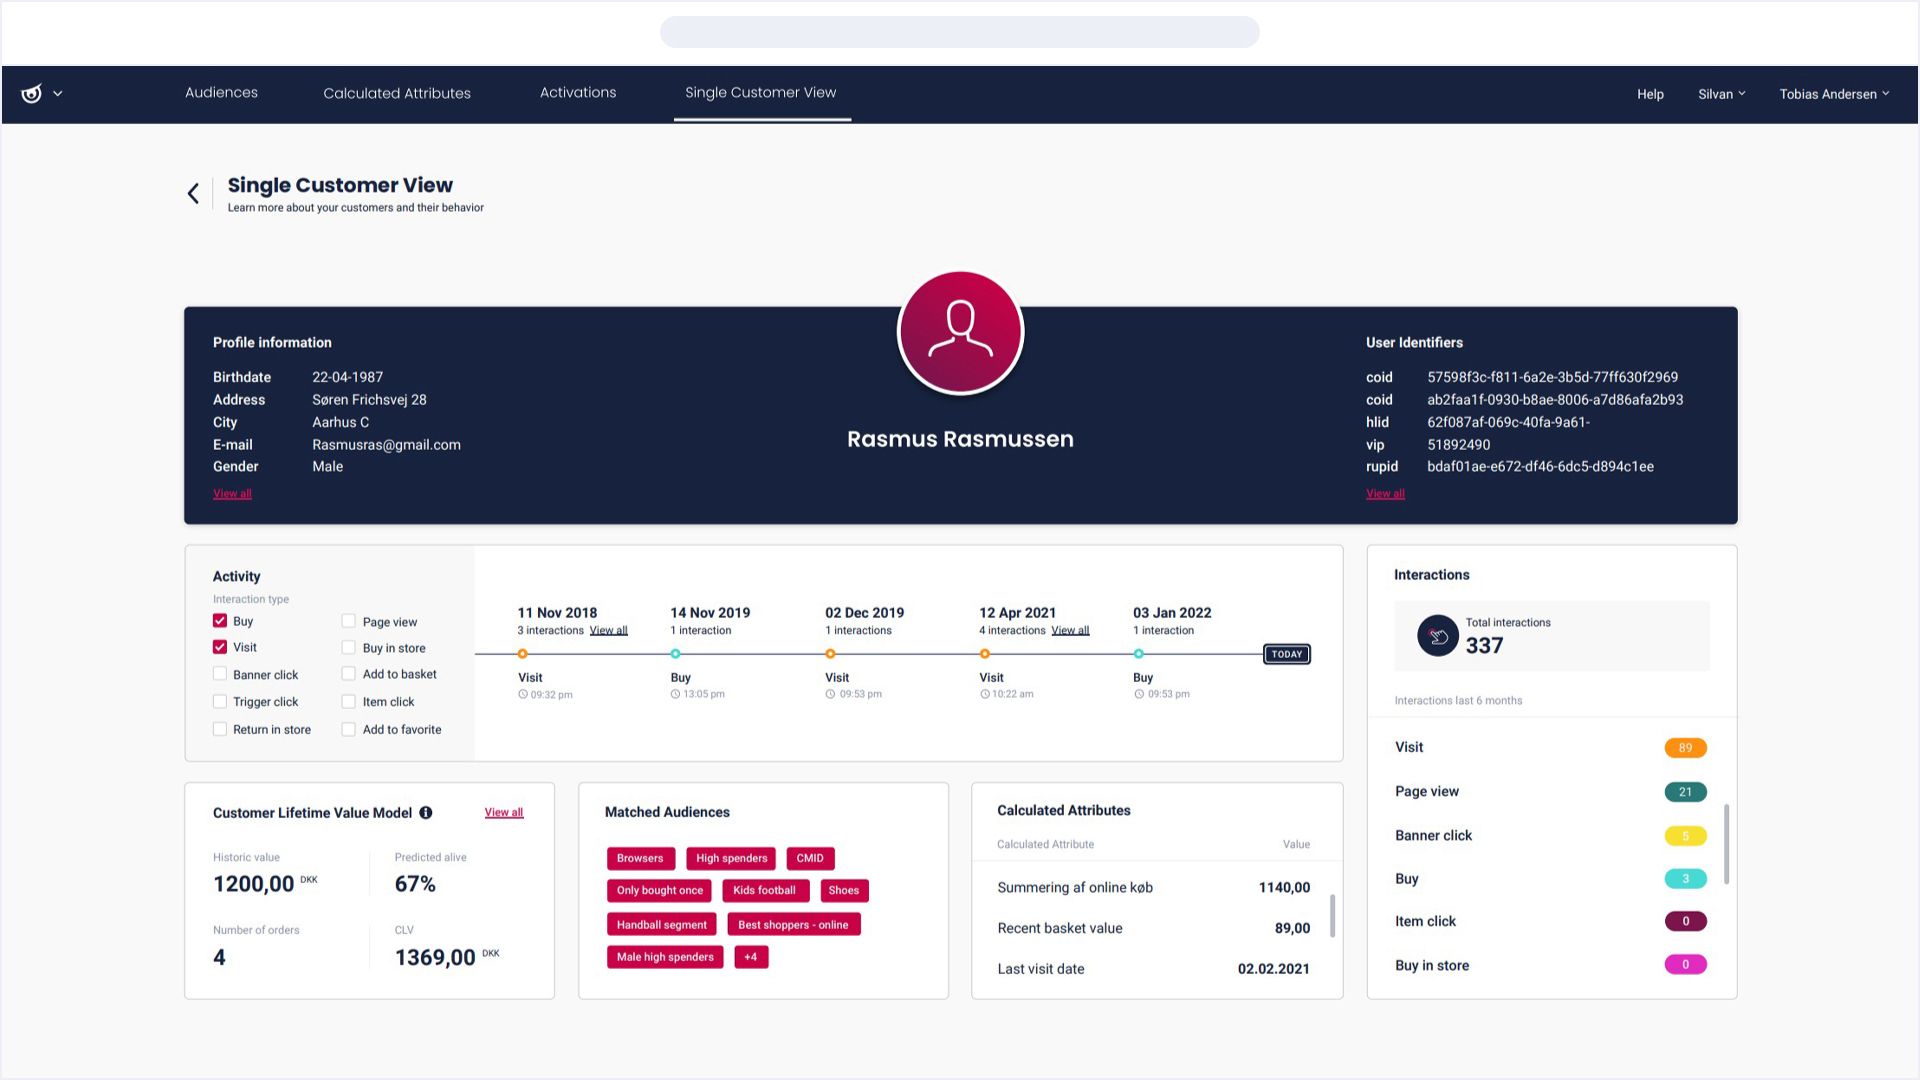Image resolution: width=1920 pixels, height=1080 pixels.
Task: Click the pointer icon beside Total interactions
Action: point(1437,635)
